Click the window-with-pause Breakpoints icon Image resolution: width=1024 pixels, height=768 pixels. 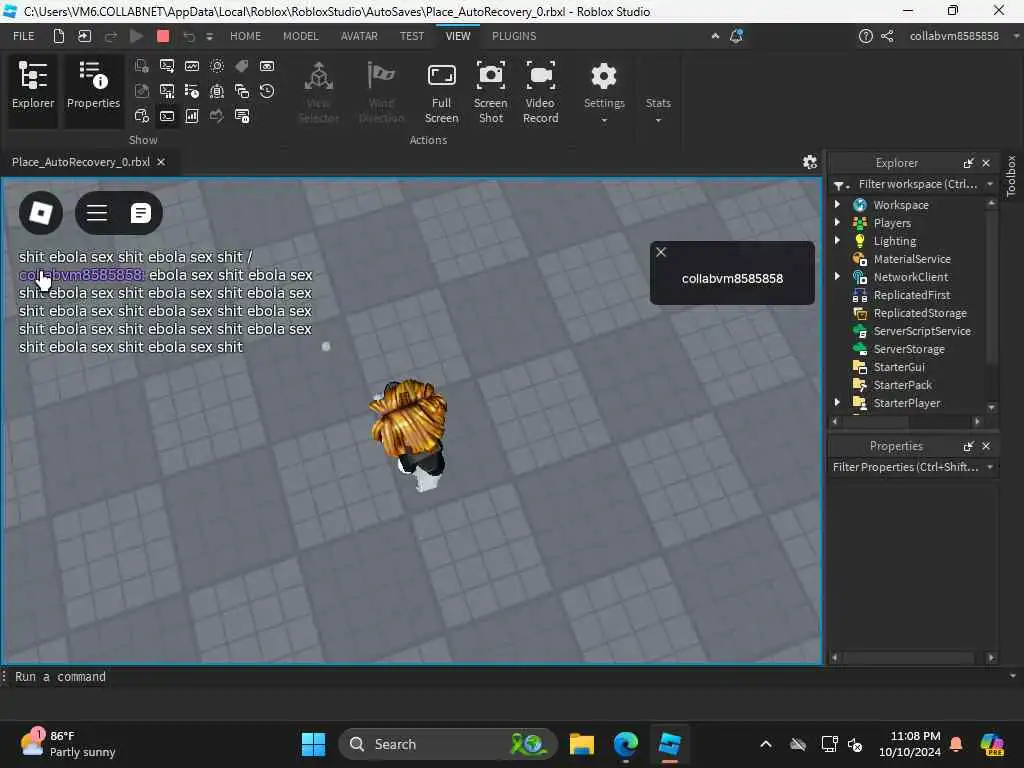242,116
